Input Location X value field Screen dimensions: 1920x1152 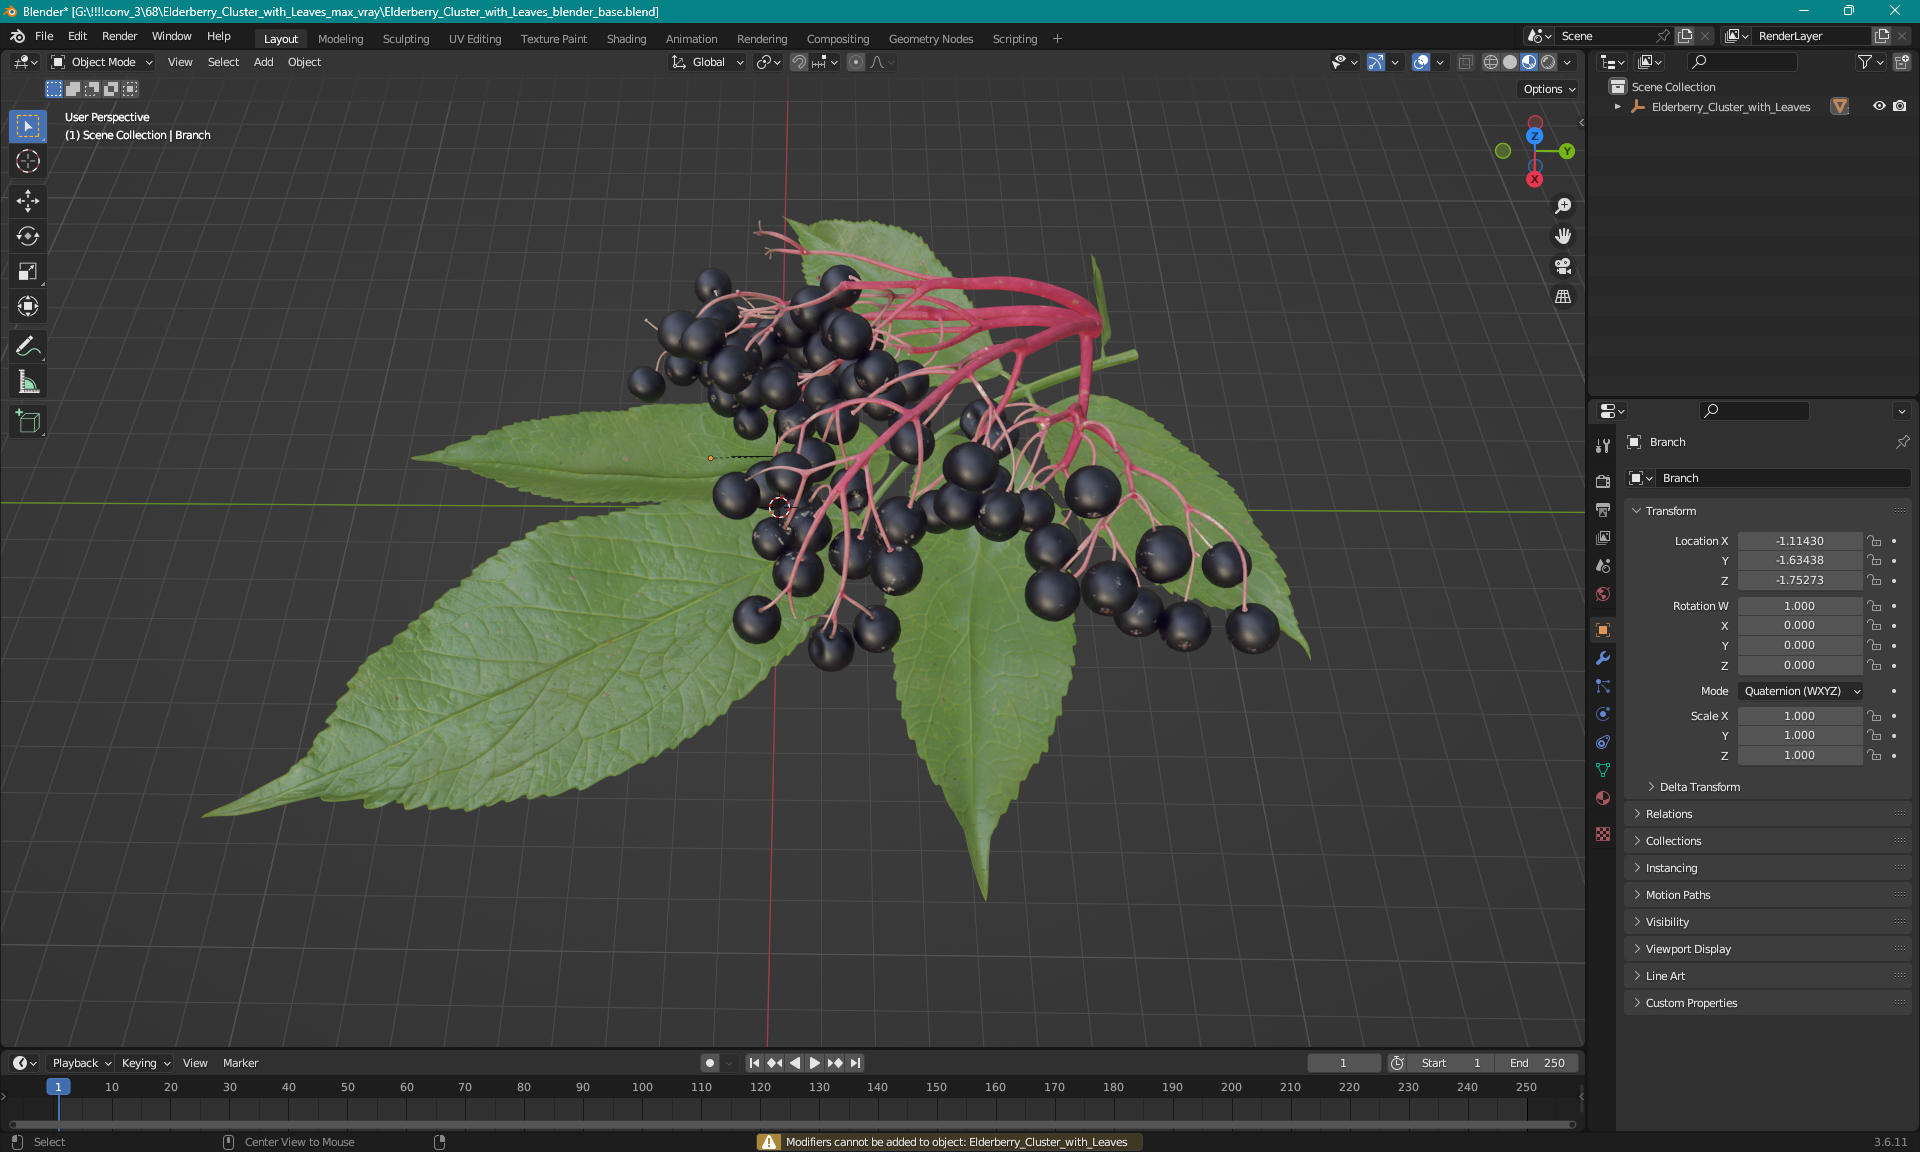coord(1798,540)
